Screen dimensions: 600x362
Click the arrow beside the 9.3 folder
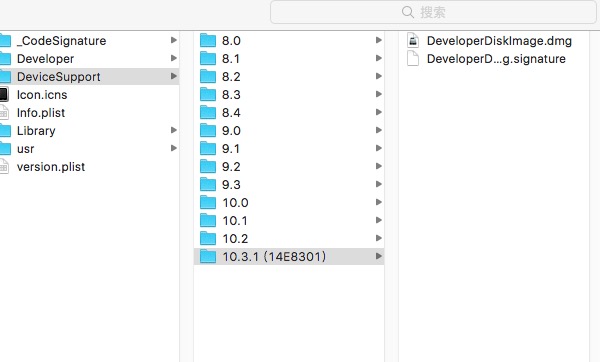click(x=379, y=184)
